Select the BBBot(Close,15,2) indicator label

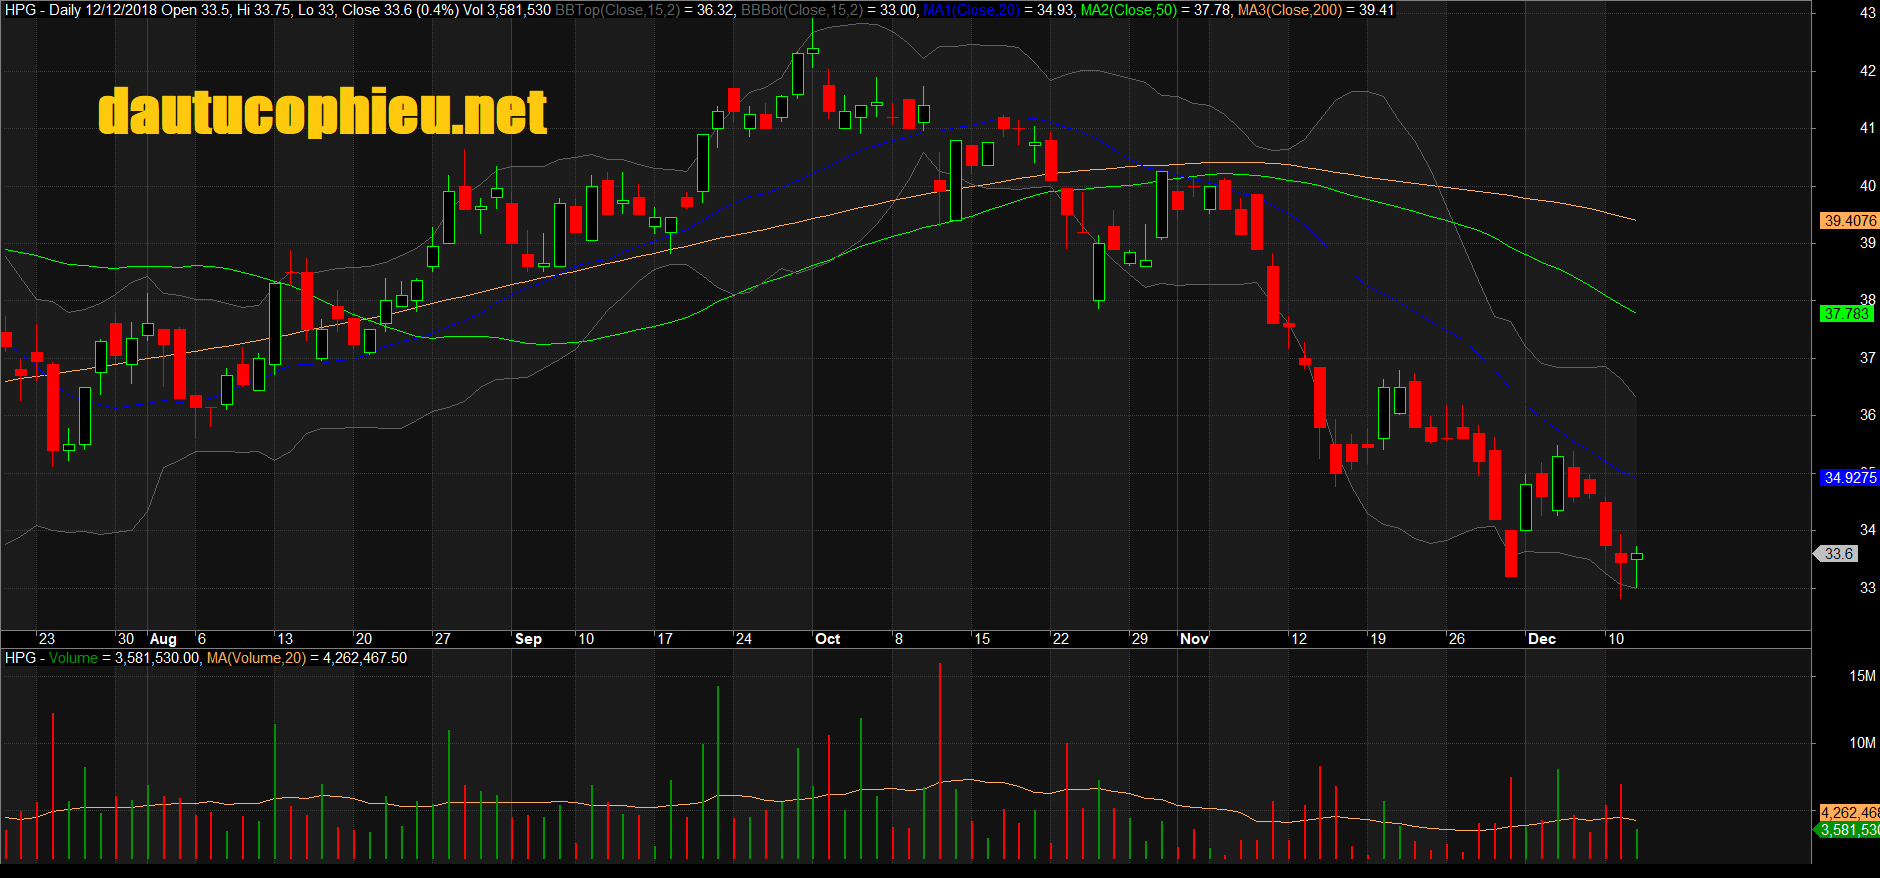801,10
